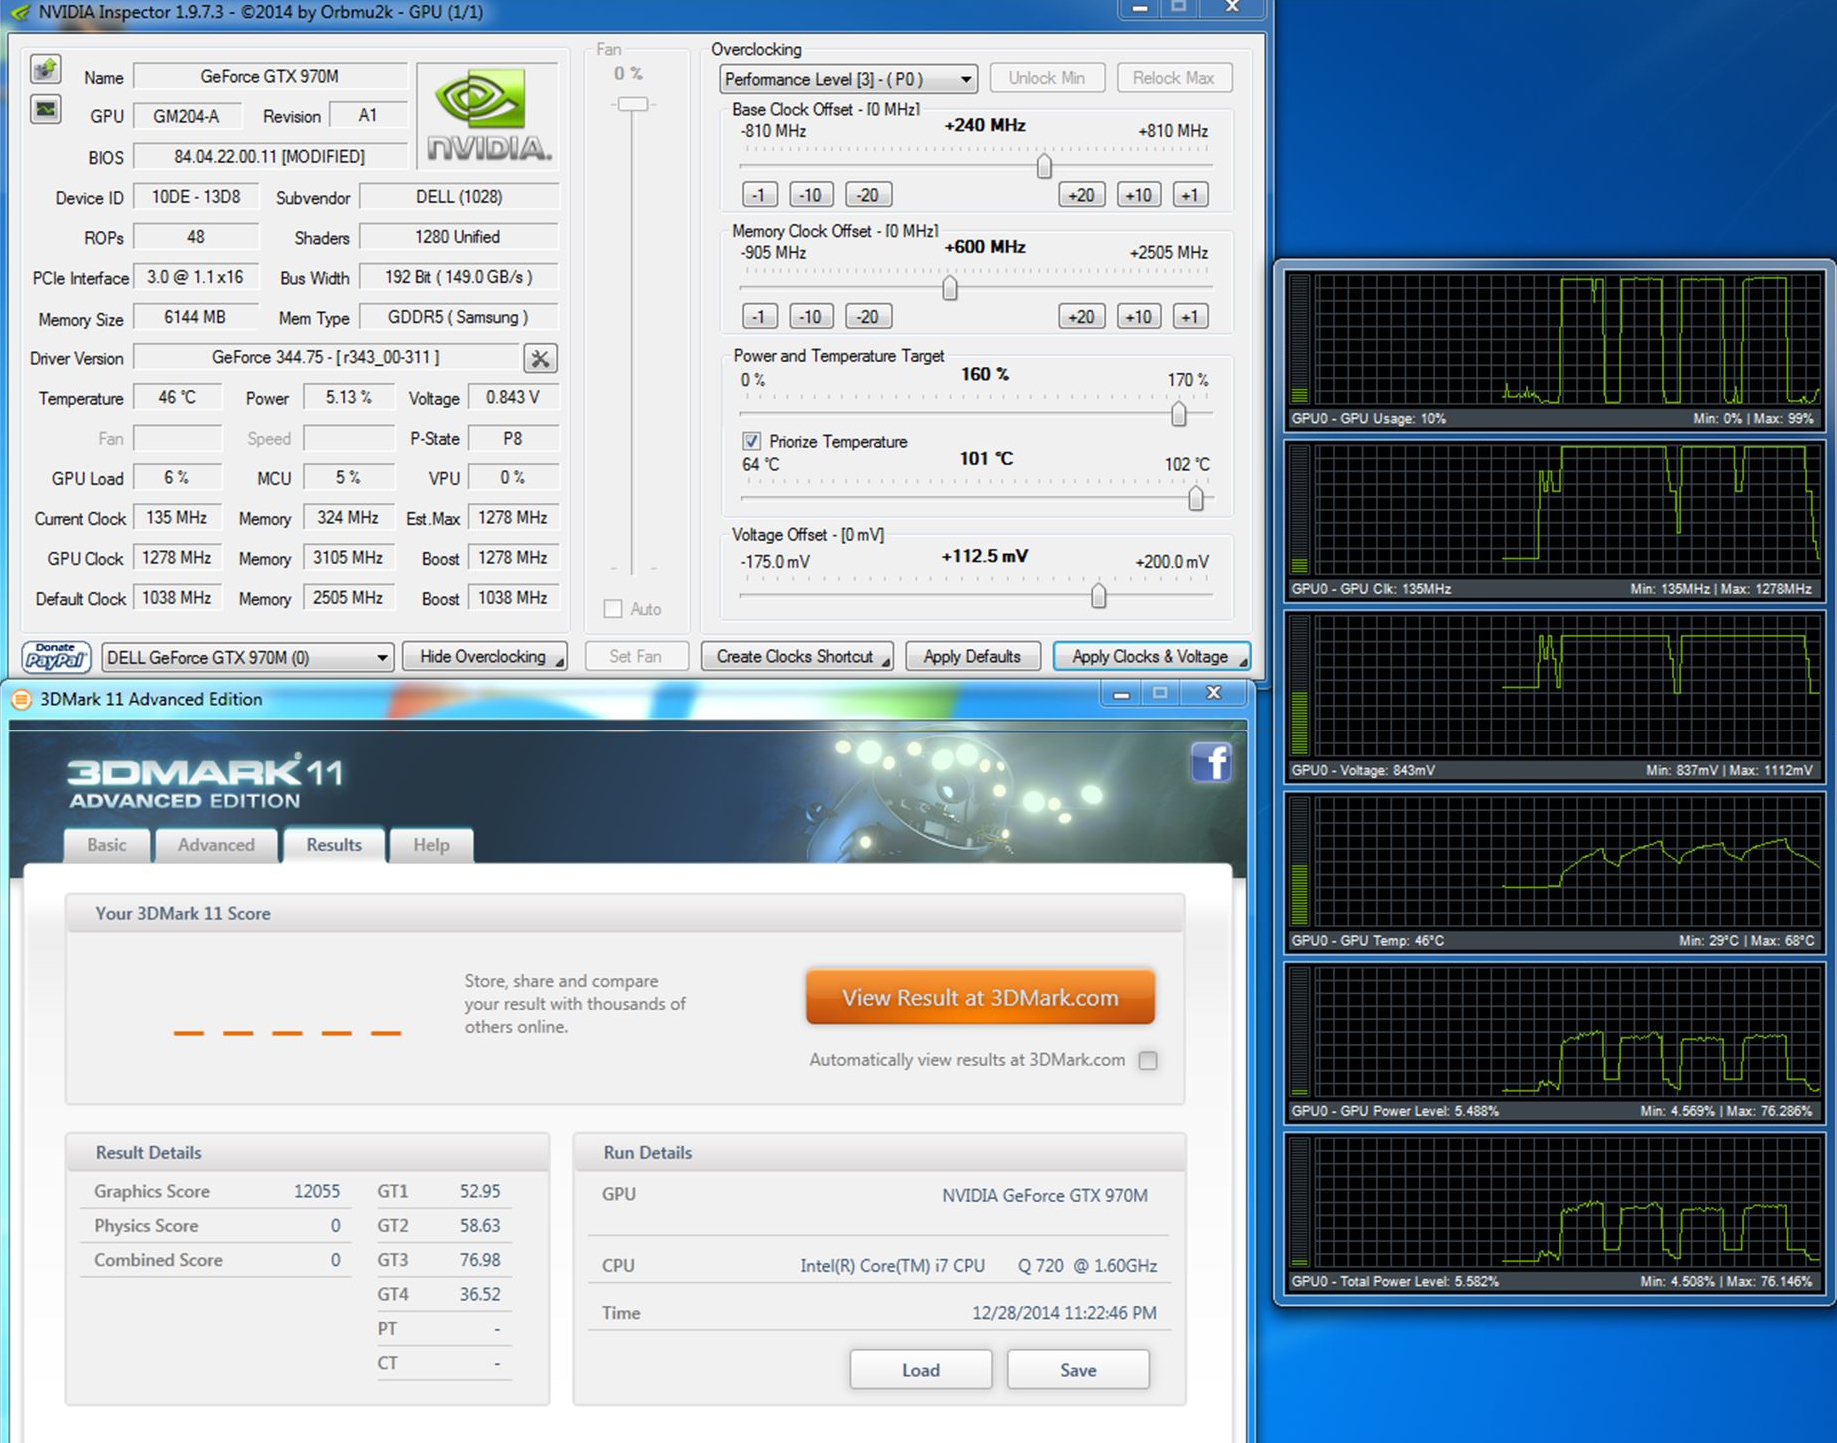This screenshot has width=1837, height=1443.
Task: Click View Result at 3DMark.com
Action: (x=980, y=997)
